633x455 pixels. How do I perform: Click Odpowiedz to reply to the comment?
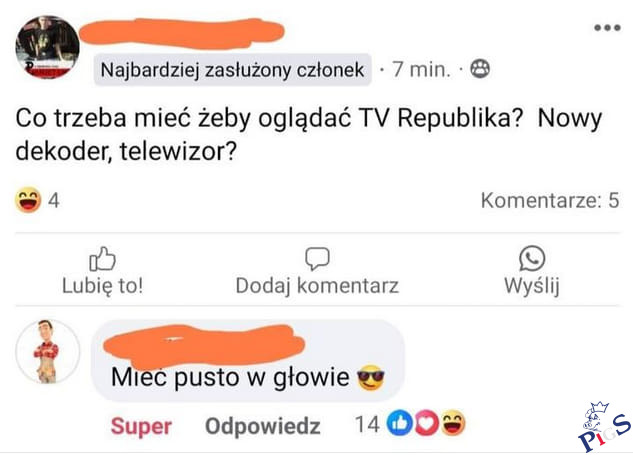click(263, 426)
